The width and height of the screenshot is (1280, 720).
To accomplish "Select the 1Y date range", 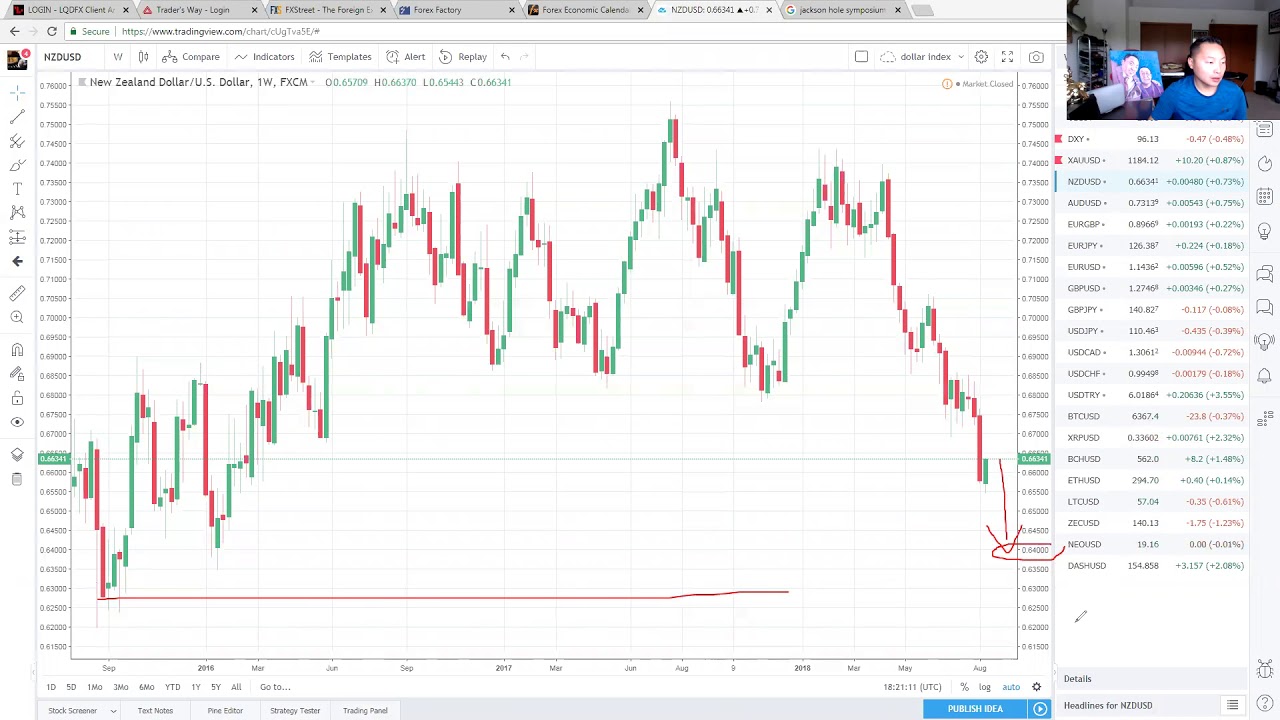I will coord(195,687).
